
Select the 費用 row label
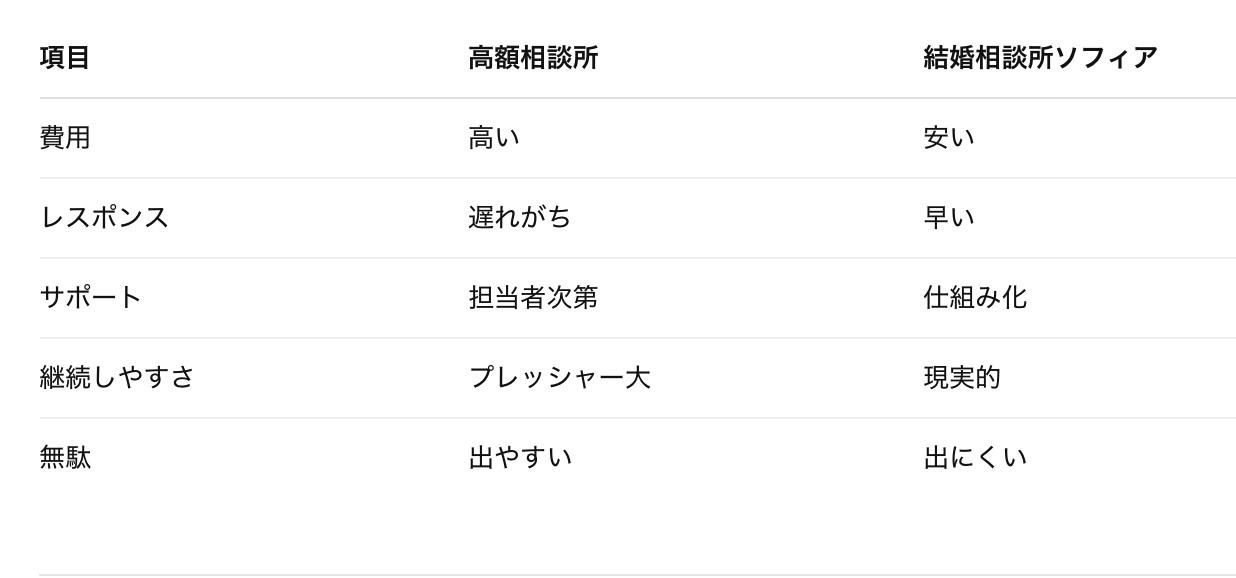pyautogui.click(x=65, y=138)
